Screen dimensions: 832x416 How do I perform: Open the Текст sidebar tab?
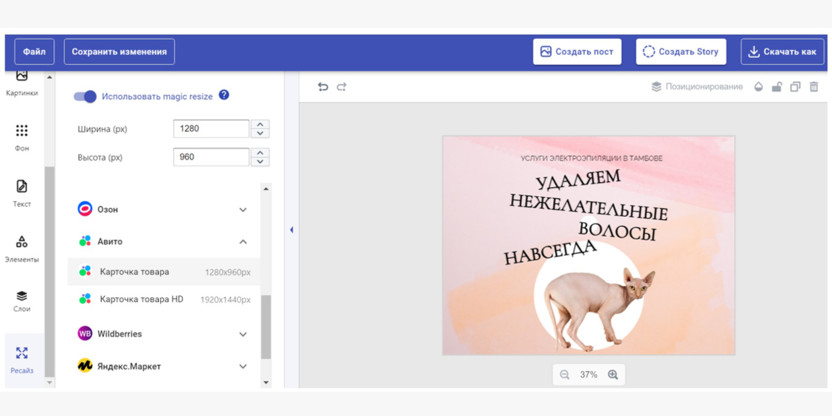pyautogui.click(x=22, y=193)
